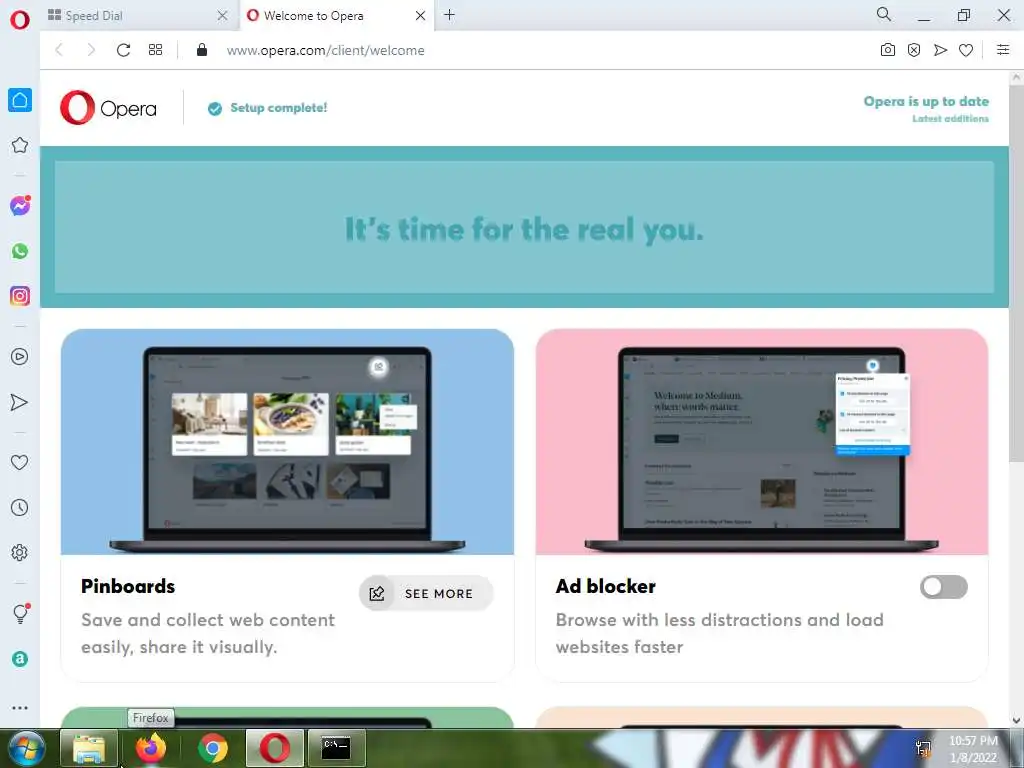Open Facebook Messenger in the sidebar

tap(20, 206)
